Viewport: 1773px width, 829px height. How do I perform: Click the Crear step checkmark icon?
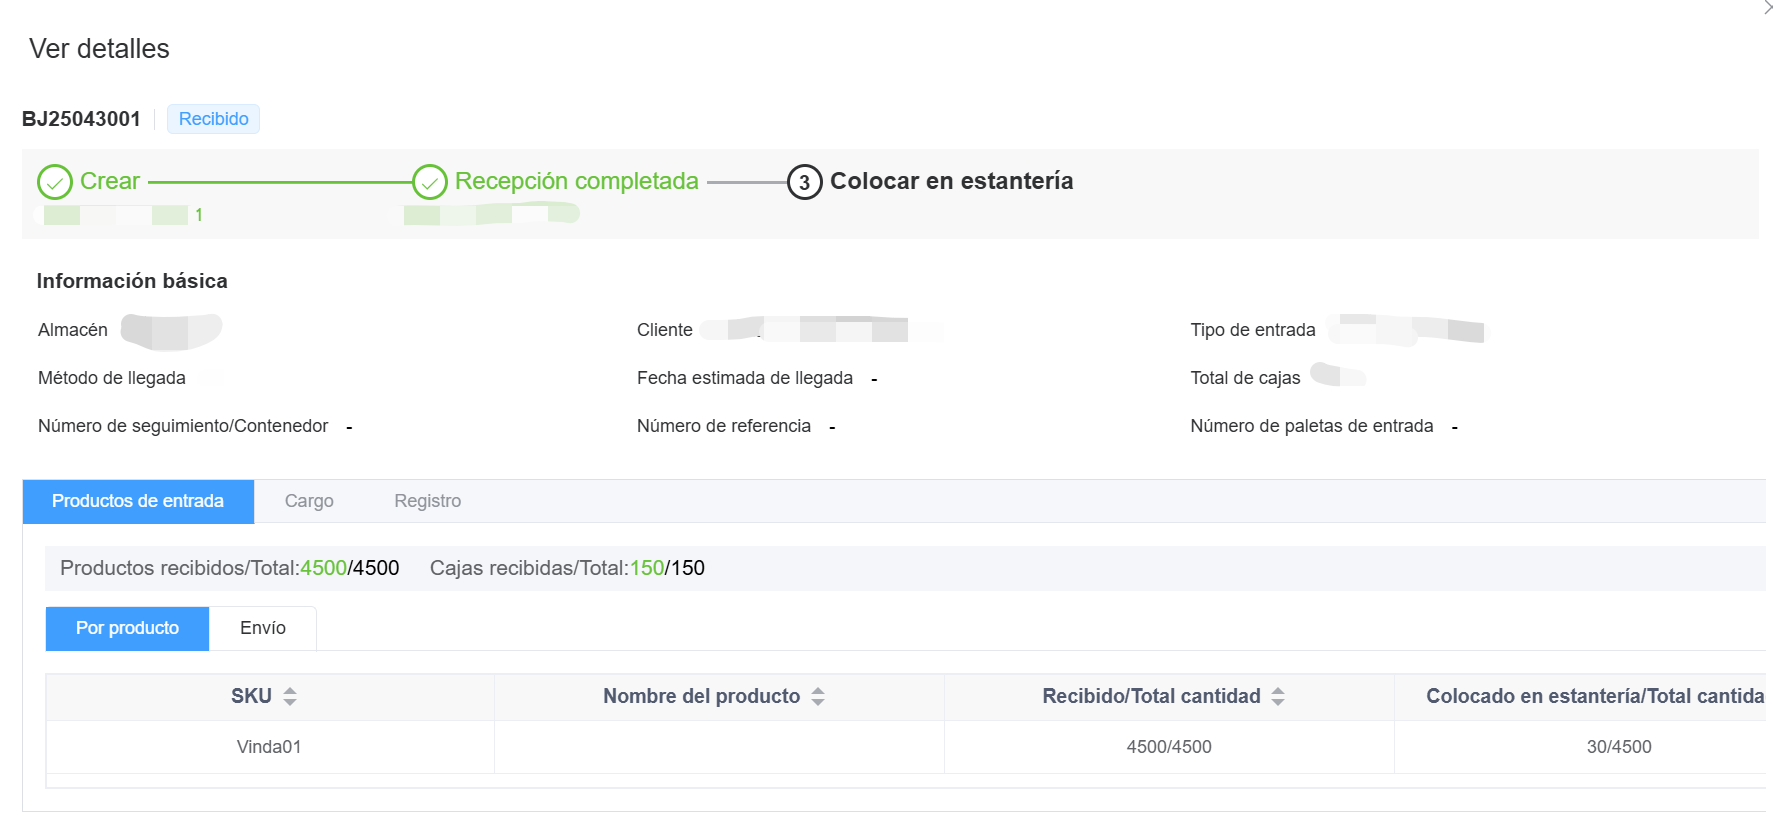pyautogui.click(x=55, y=182)
